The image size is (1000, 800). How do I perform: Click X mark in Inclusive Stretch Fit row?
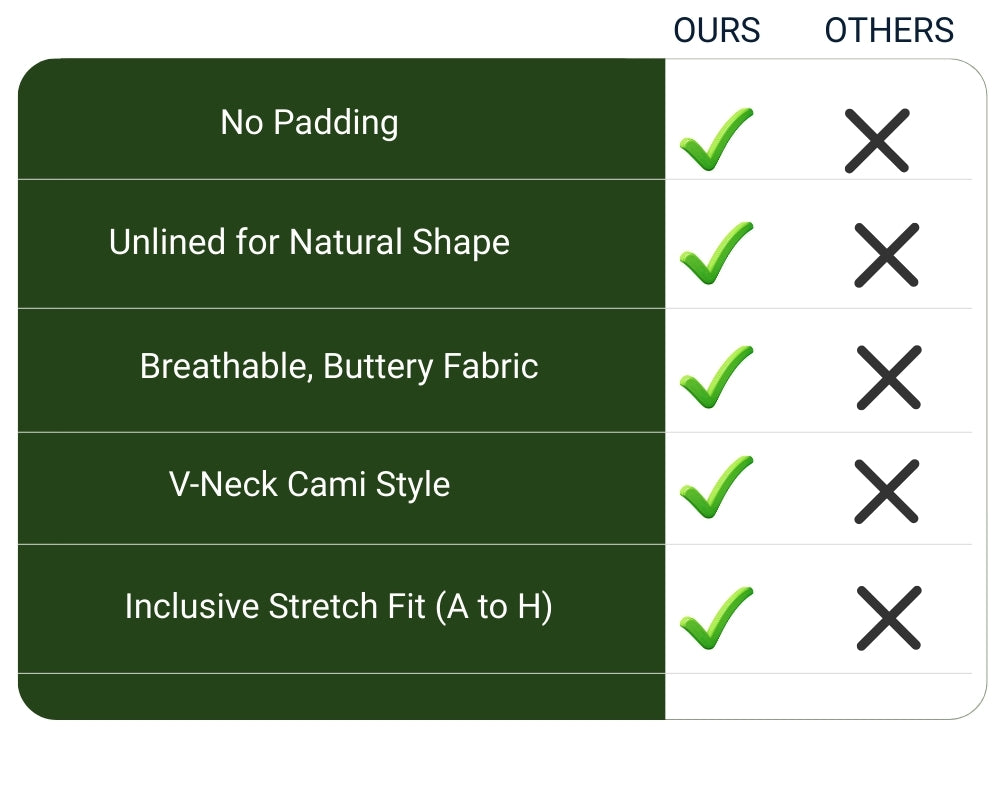pos(888,617)
